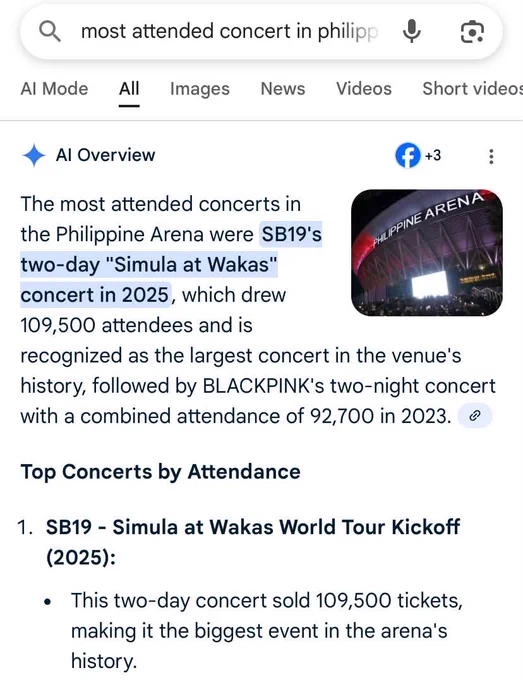523x680 pixels.
Task: Start voice search with the microphone icon
Action: tap(411, 32)
